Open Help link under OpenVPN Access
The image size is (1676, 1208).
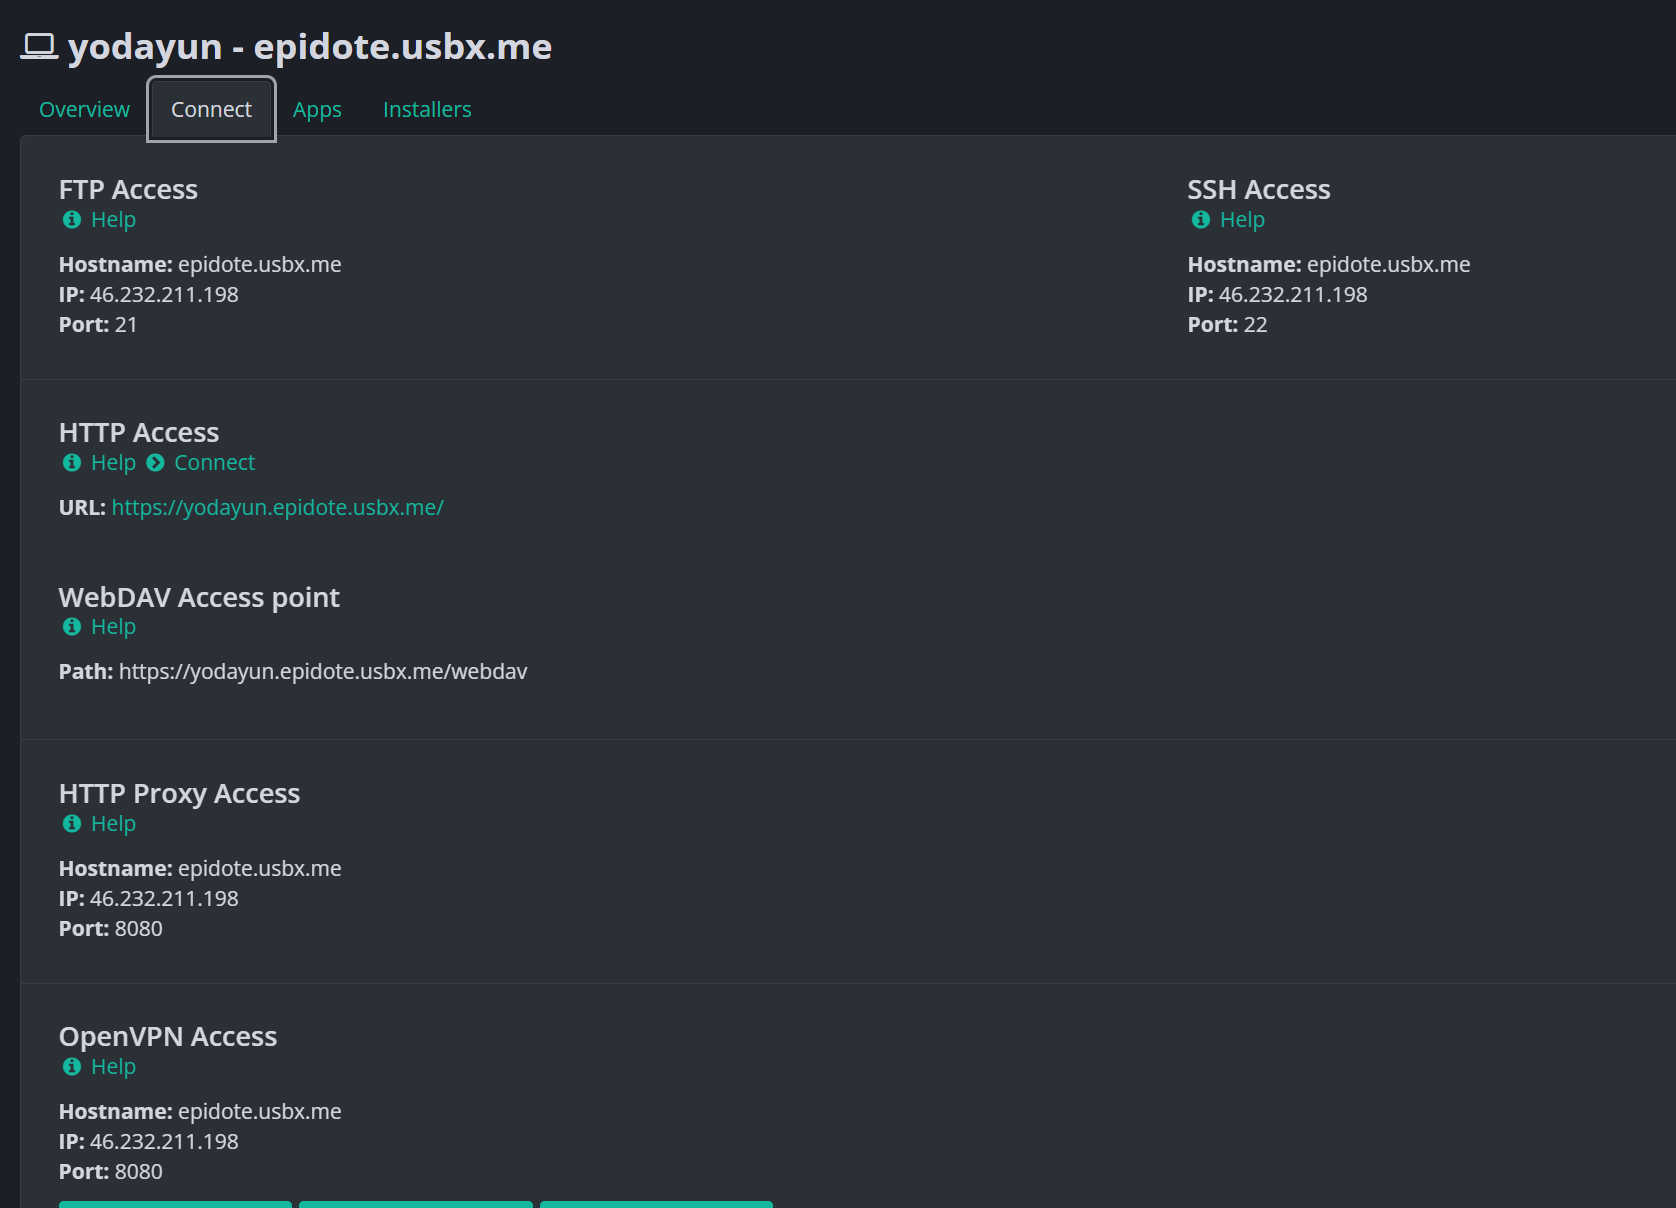point(113,1066)
